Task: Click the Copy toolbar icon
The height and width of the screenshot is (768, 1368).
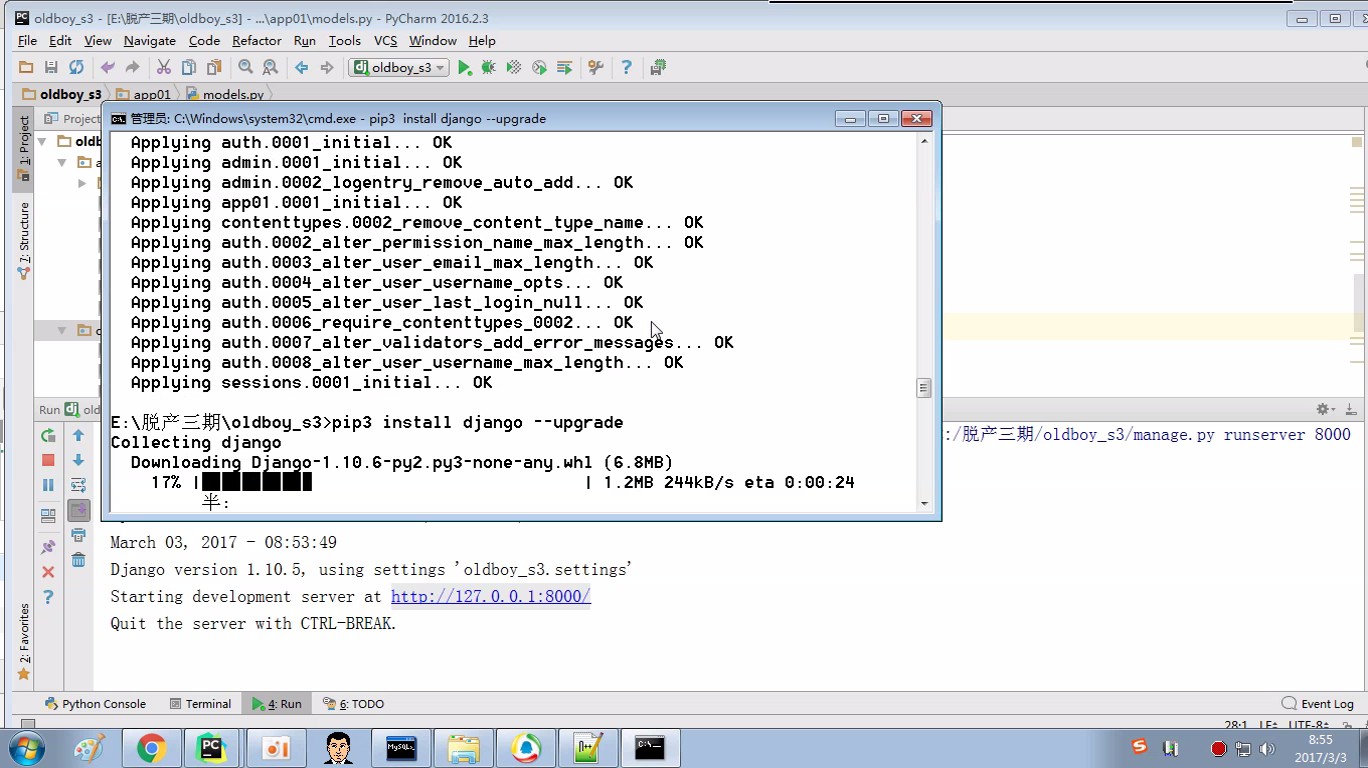Action: point(188,67)
